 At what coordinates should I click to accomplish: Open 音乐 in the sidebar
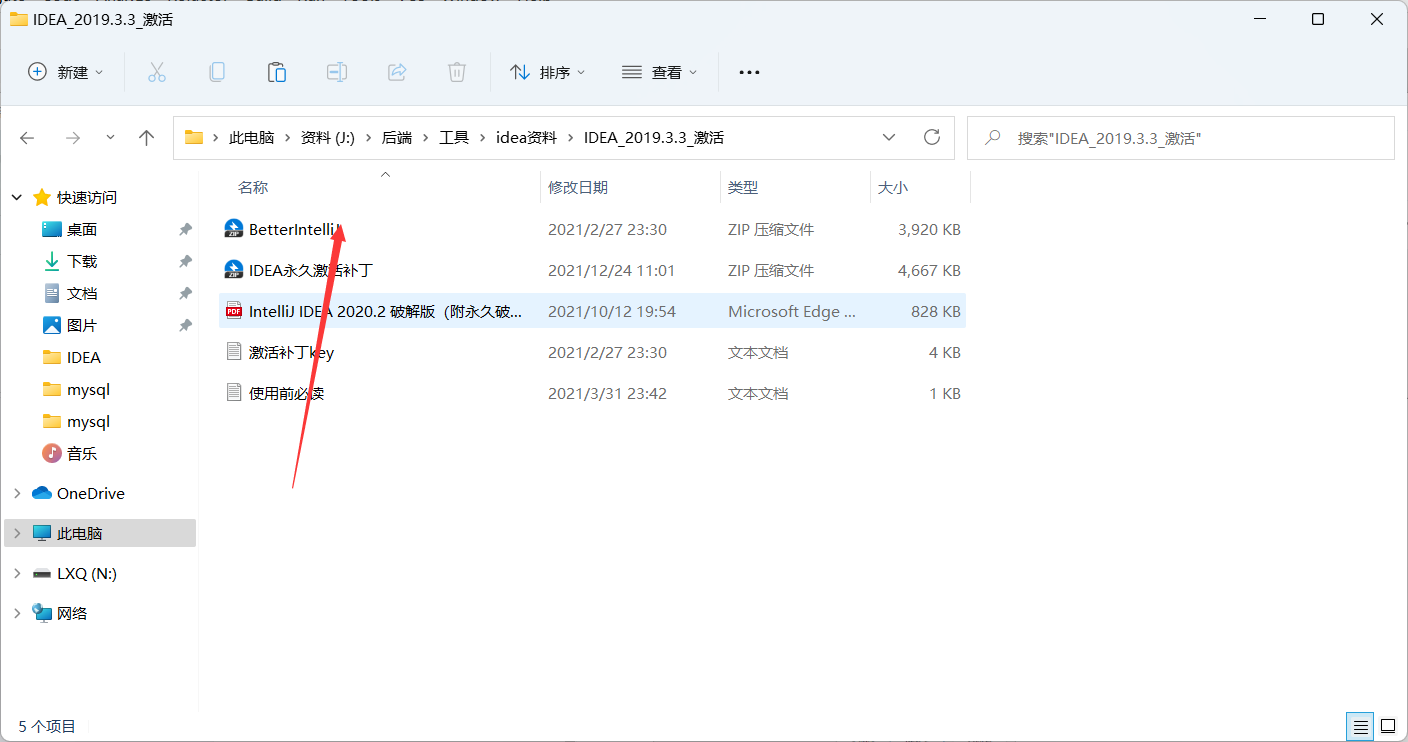pos(82,454)
